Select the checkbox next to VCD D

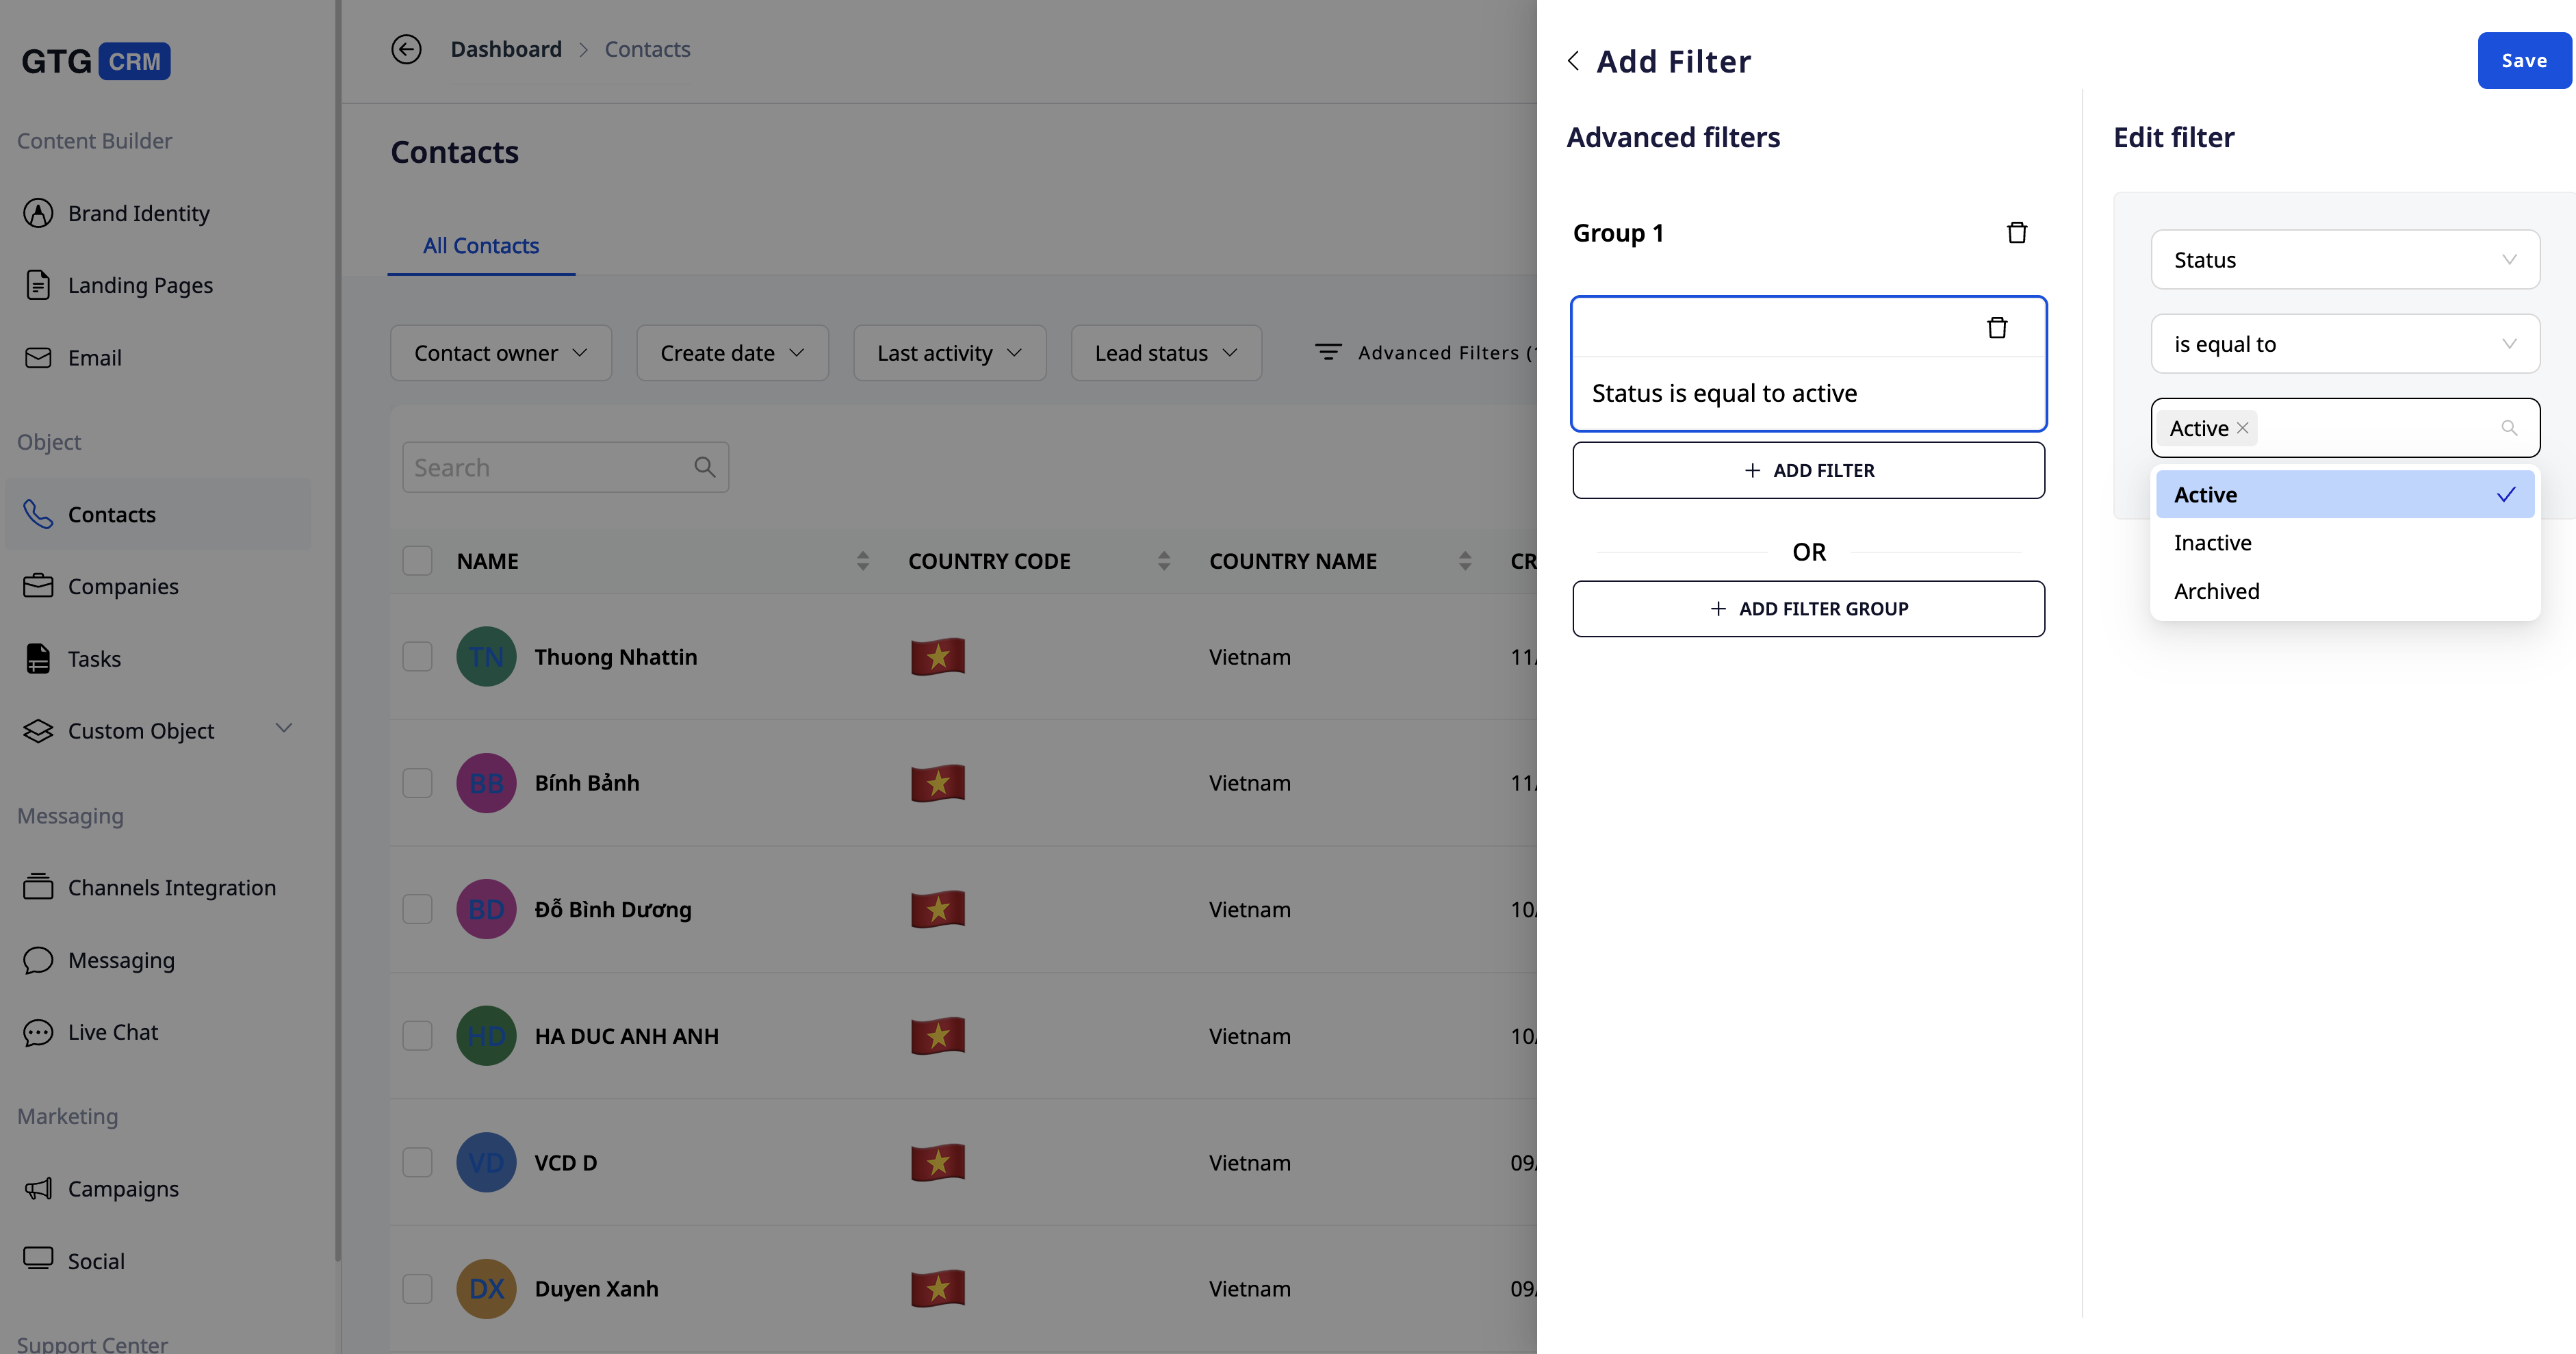(x=417, y=1163)
